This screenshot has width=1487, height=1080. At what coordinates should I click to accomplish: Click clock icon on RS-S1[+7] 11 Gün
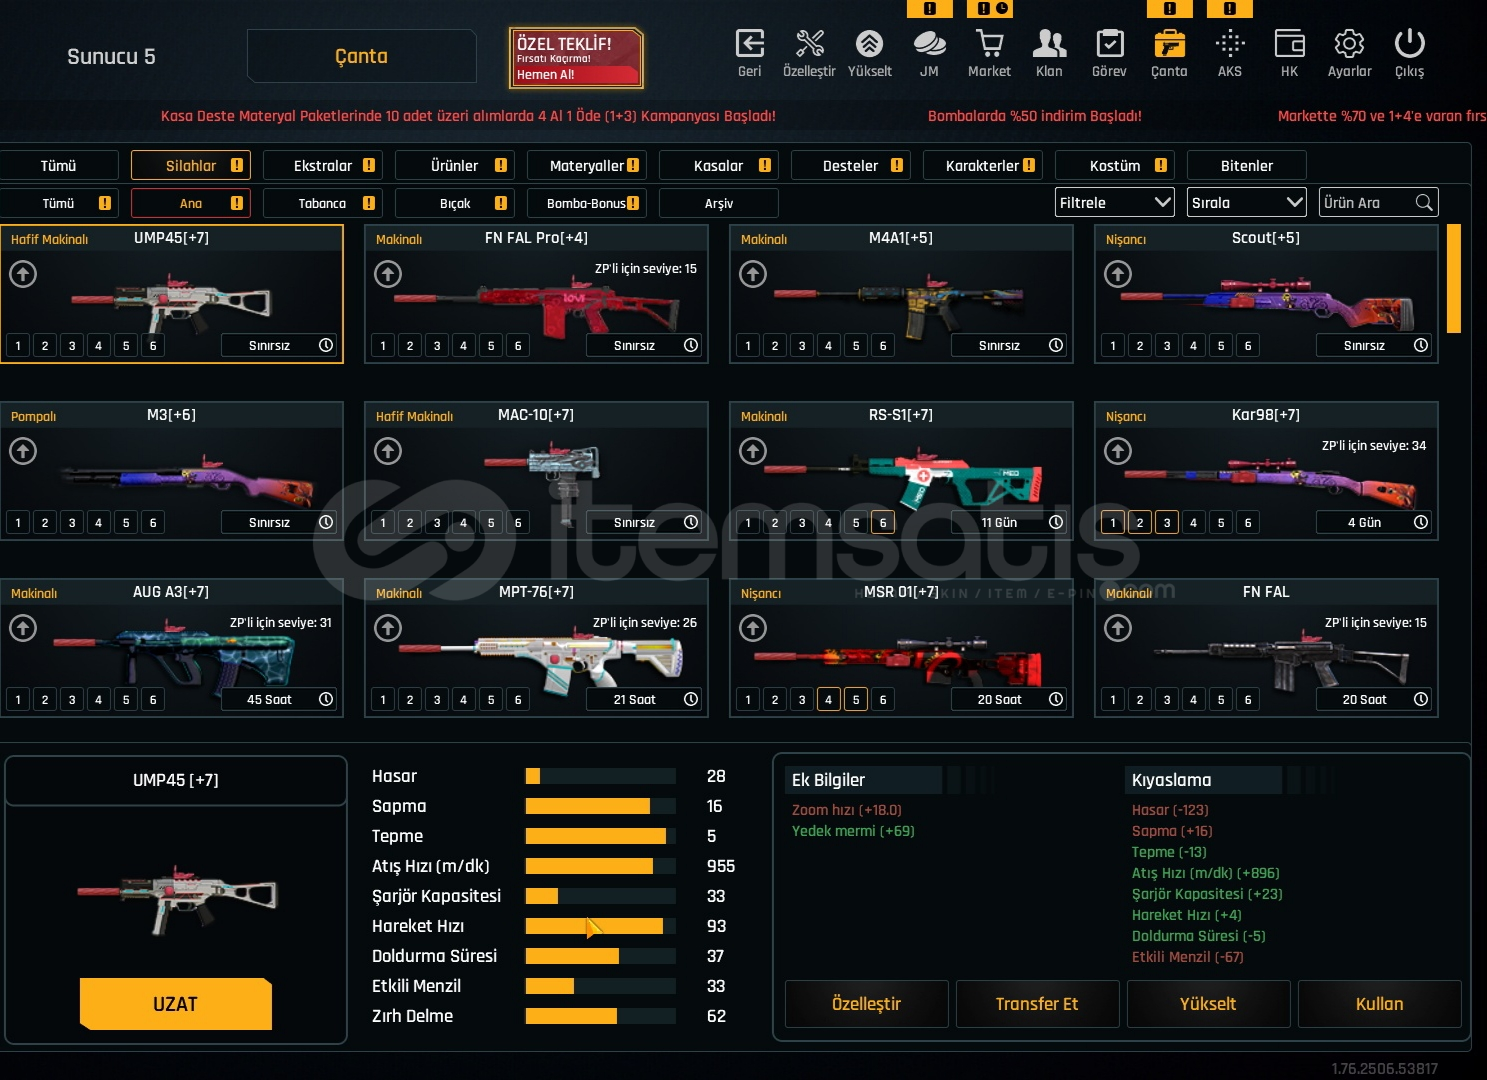coord(1056,522)
